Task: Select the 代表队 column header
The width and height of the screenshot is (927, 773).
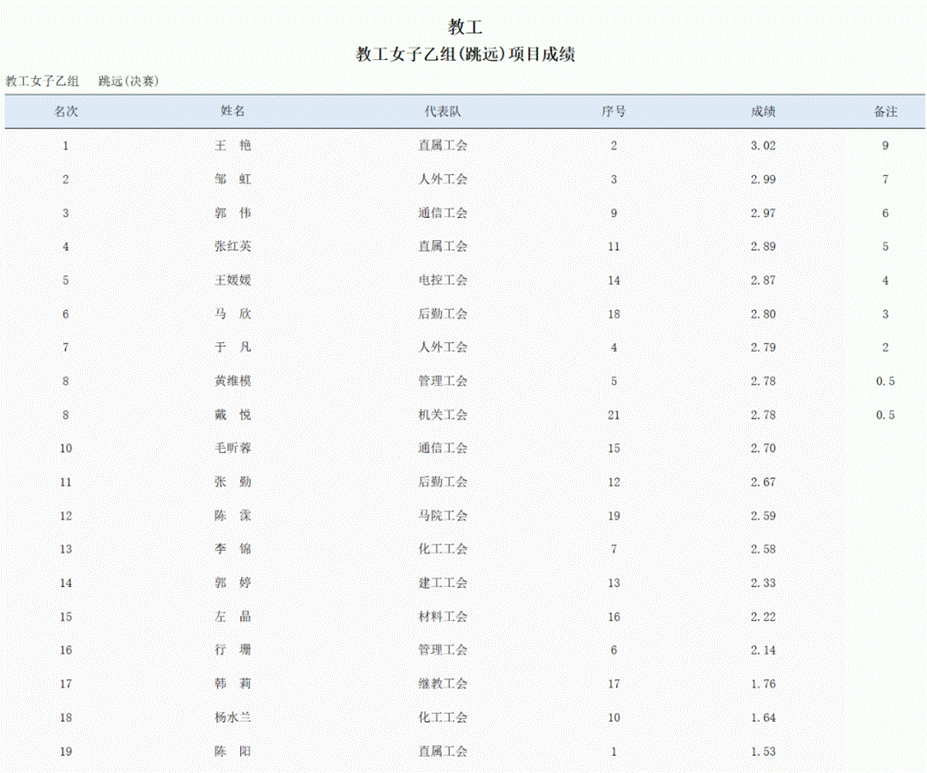Action: pos(442,112)
